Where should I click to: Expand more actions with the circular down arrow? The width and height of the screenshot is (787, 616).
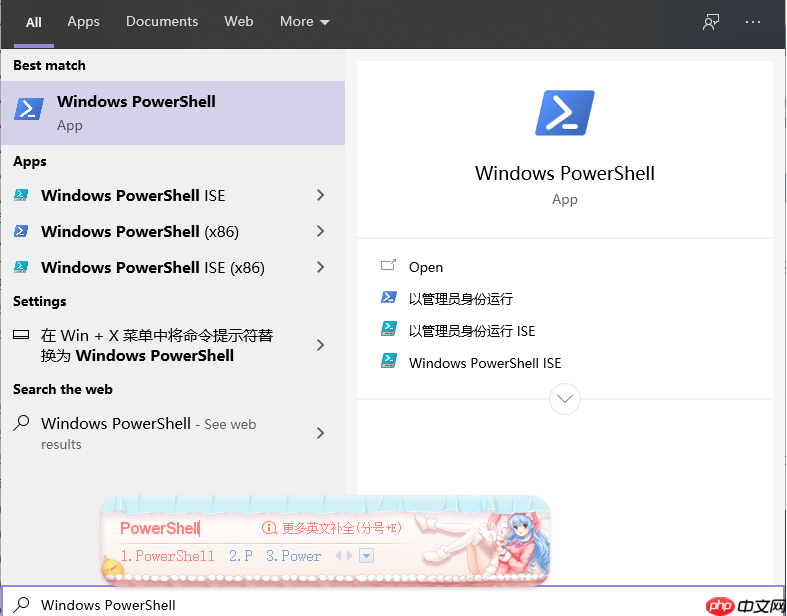coord(565,399)
